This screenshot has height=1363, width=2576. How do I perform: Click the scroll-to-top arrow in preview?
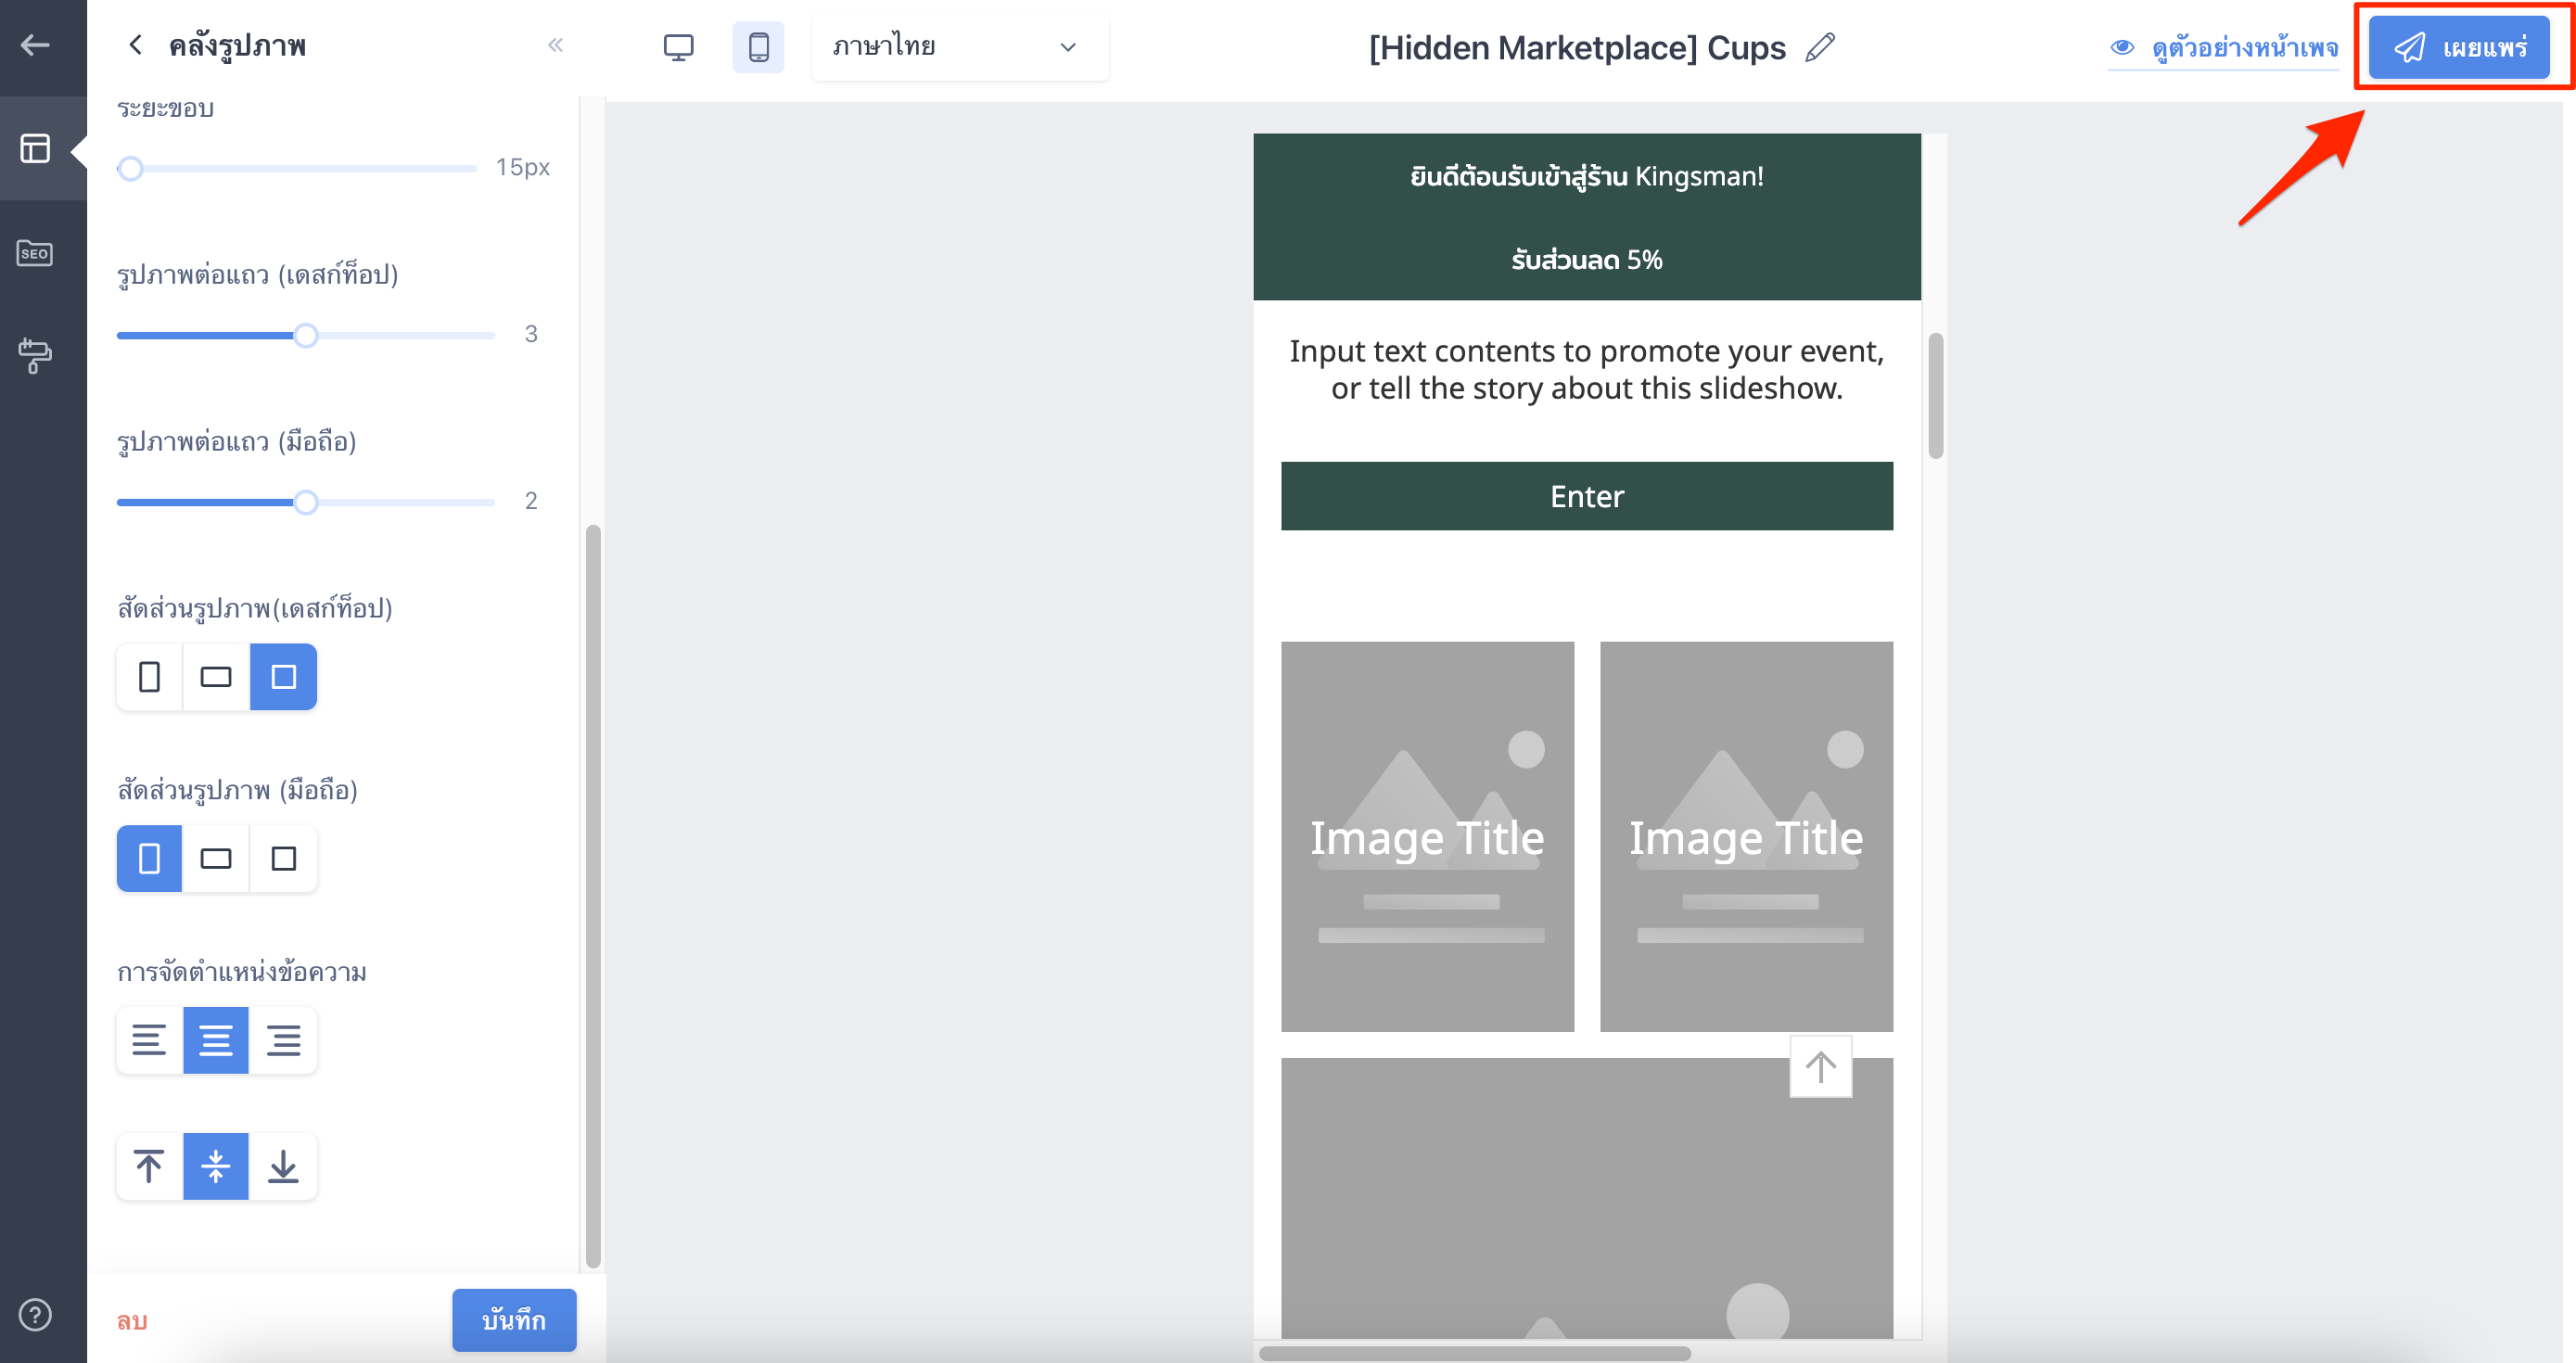[1821, 1066]
